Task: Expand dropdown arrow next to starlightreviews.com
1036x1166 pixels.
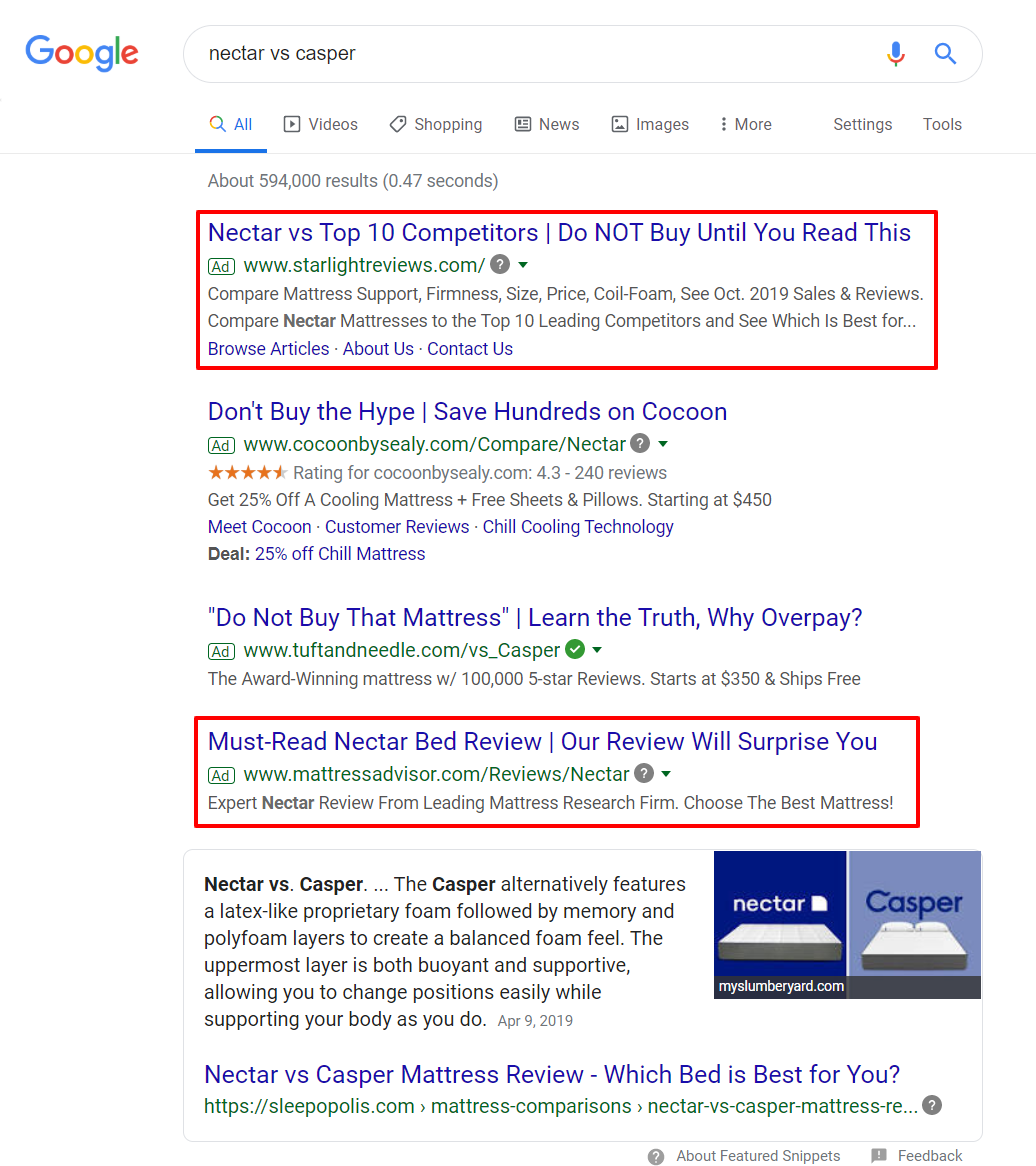Action: click(524, 265)
